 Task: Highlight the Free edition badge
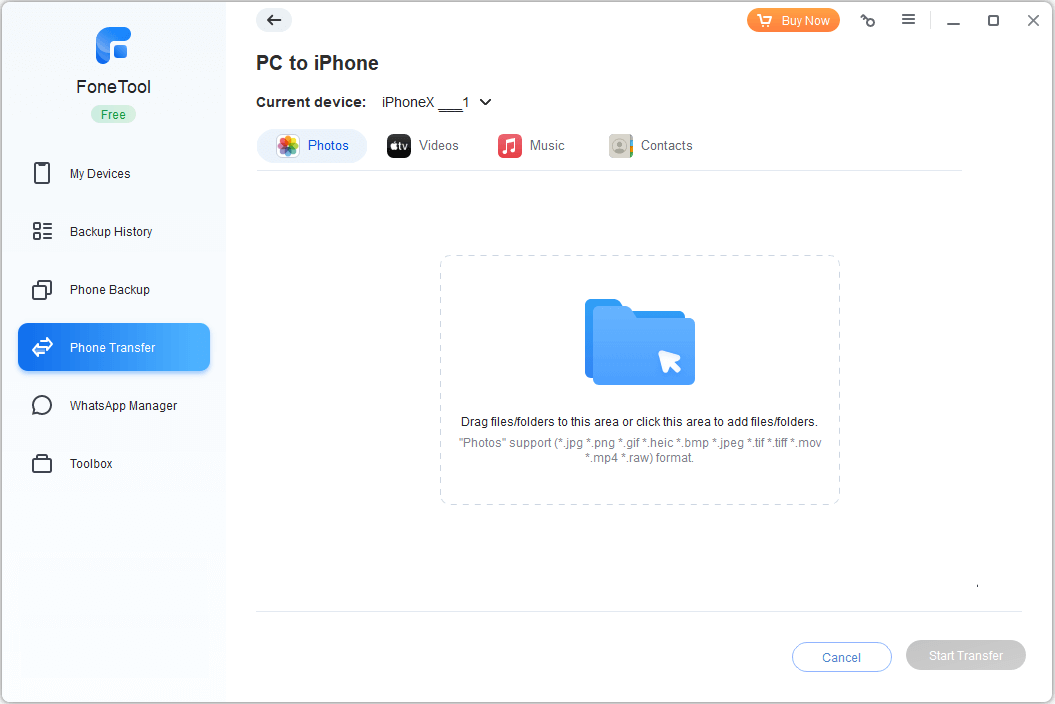coord(113,114)
